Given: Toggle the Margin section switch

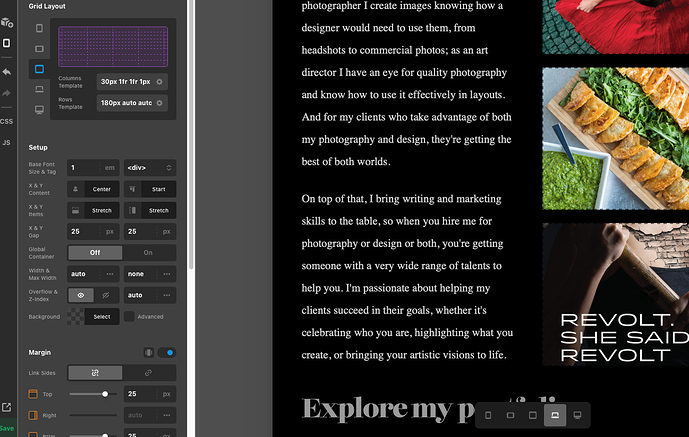Looking at the screenshot, I should 167,353.
